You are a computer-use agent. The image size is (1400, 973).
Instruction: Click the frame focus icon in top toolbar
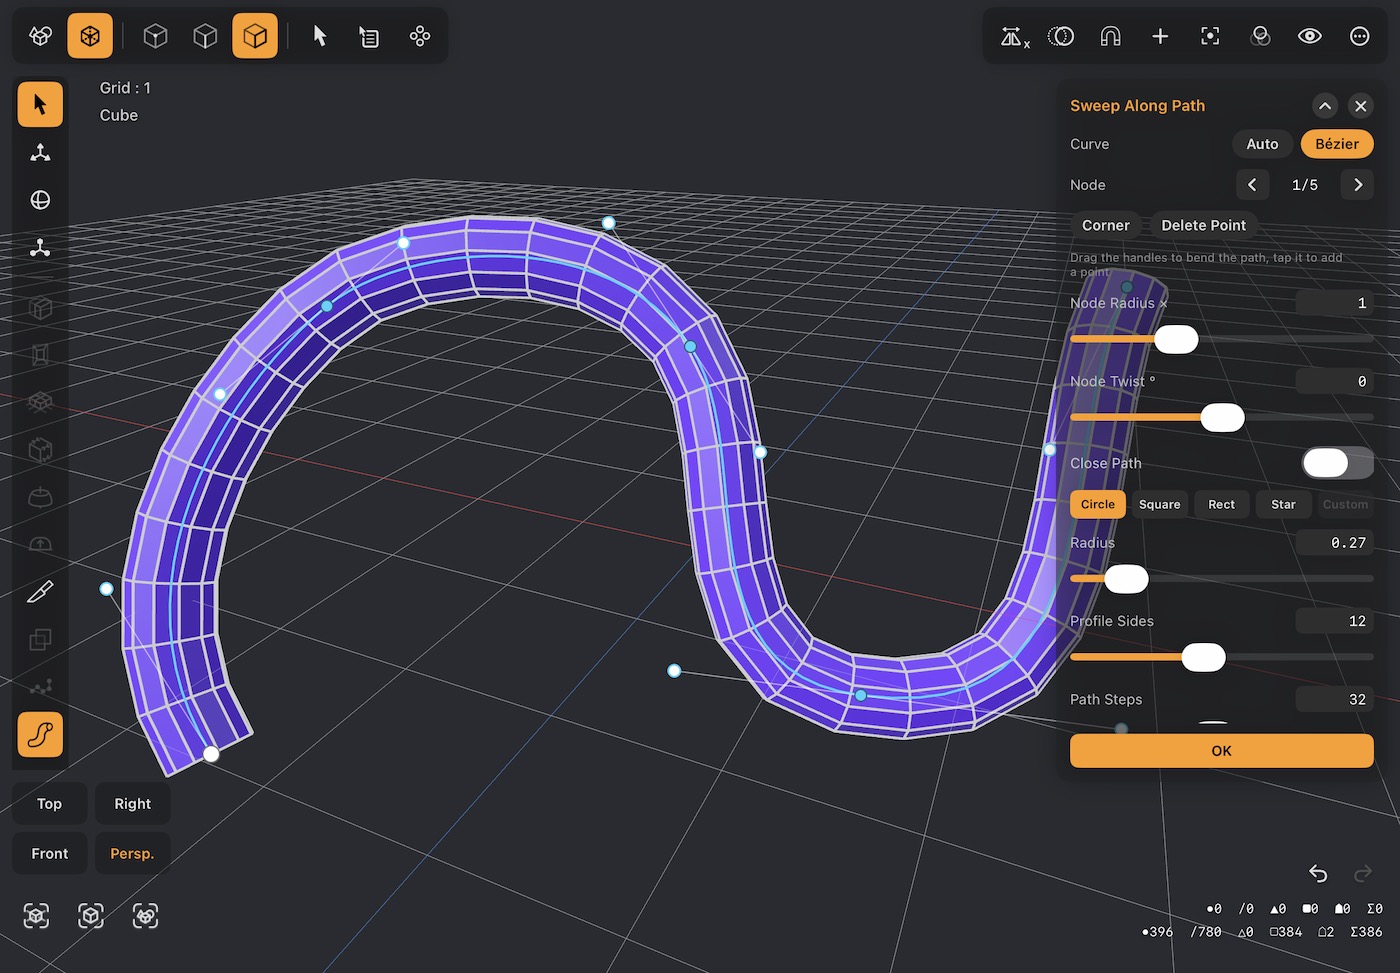click(1210, 37)
